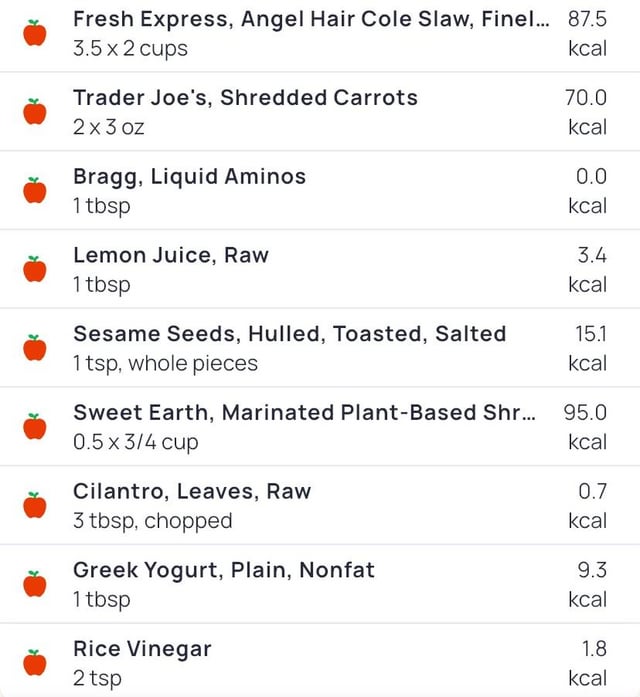Open Sesame Seeds, Hulled, Toasted, Salted item
The height and width of the screenshot is (697, 640).
tap(289, 334)
